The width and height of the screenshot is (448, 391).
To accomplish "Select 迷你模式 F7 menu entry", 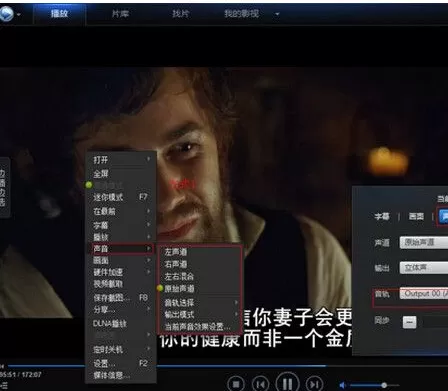I will click(x=121, y=197).
